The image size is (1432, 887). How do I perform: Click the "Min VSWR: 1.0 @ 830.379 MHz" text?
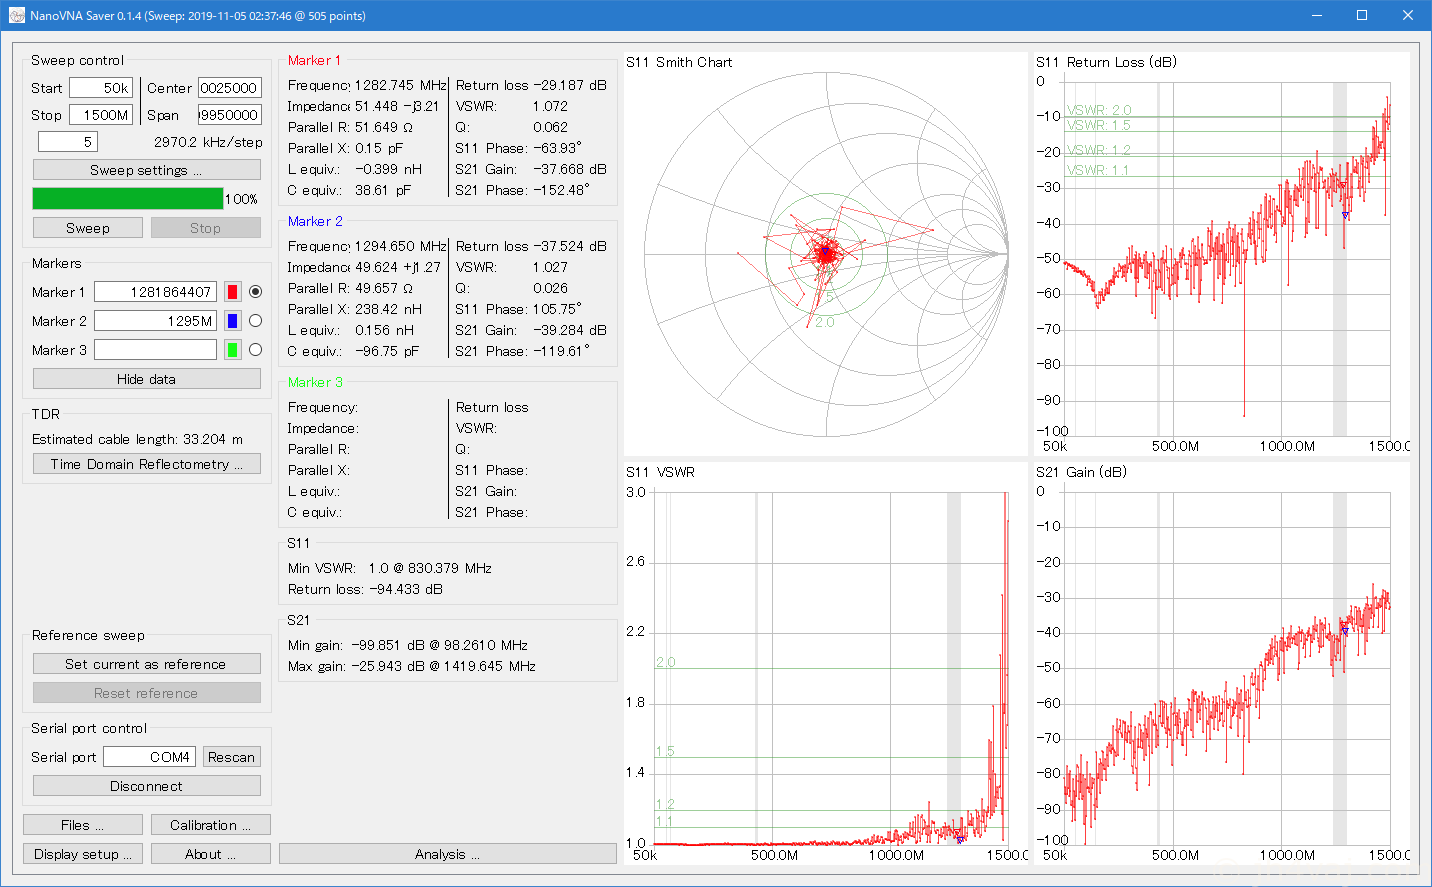(x=390, y=568)
